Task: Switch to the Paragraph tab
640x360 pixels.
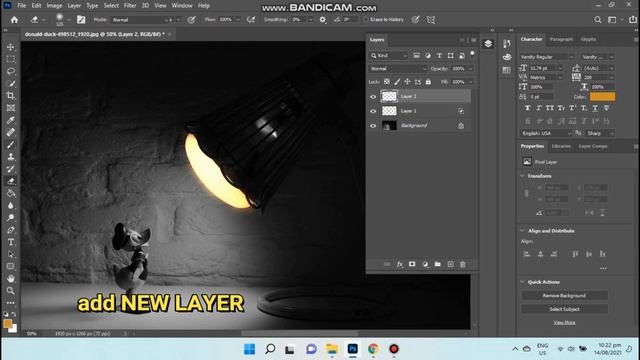Action: pyautogui.click(x=561, y=39)
